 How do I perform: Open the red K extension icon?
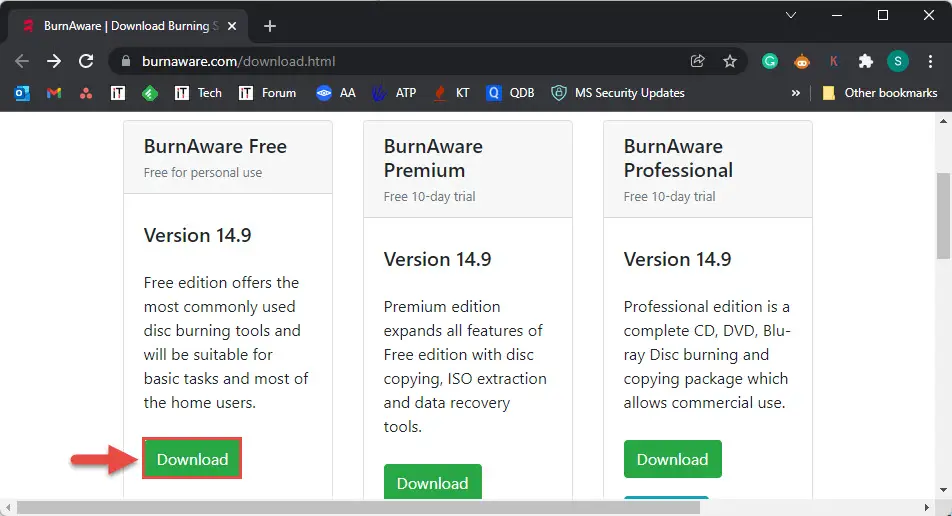pos(834,61)
